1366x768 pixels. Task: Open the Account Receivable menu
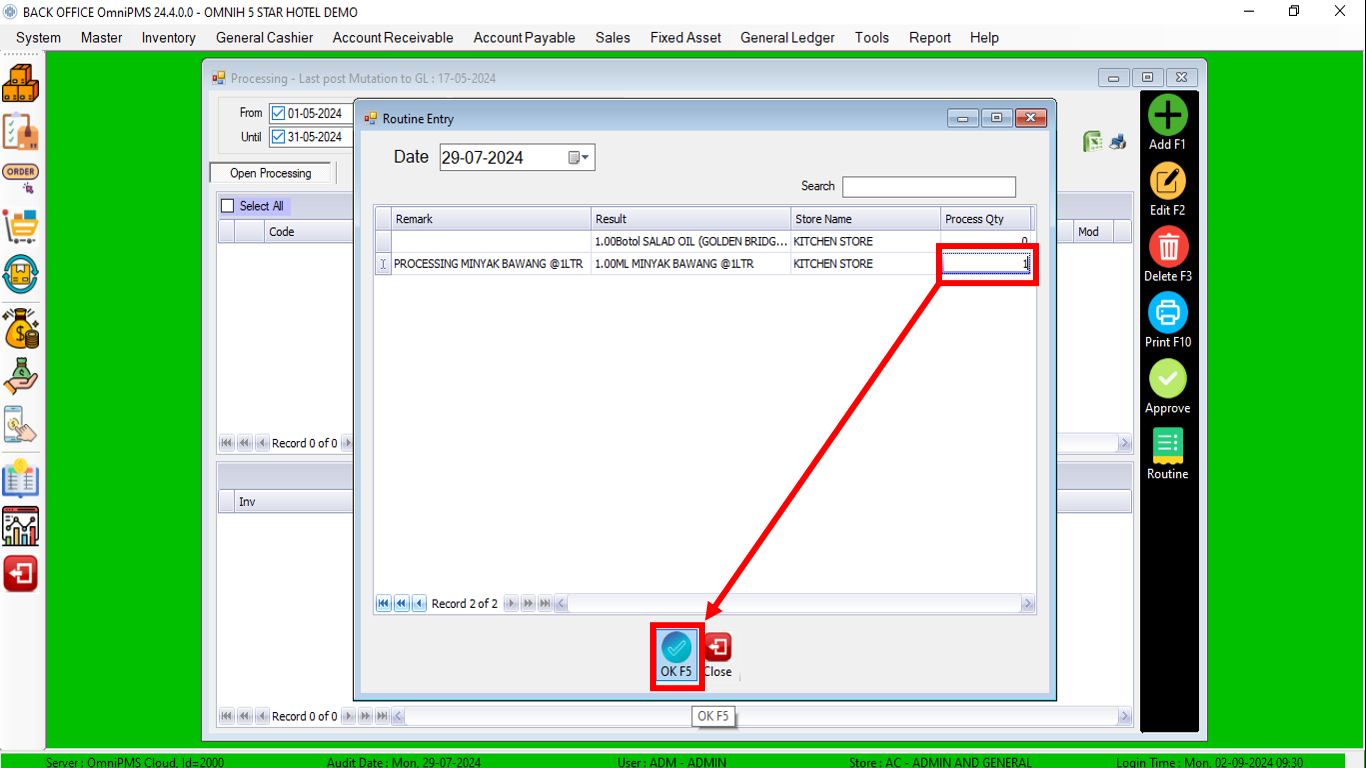[393, 37]
